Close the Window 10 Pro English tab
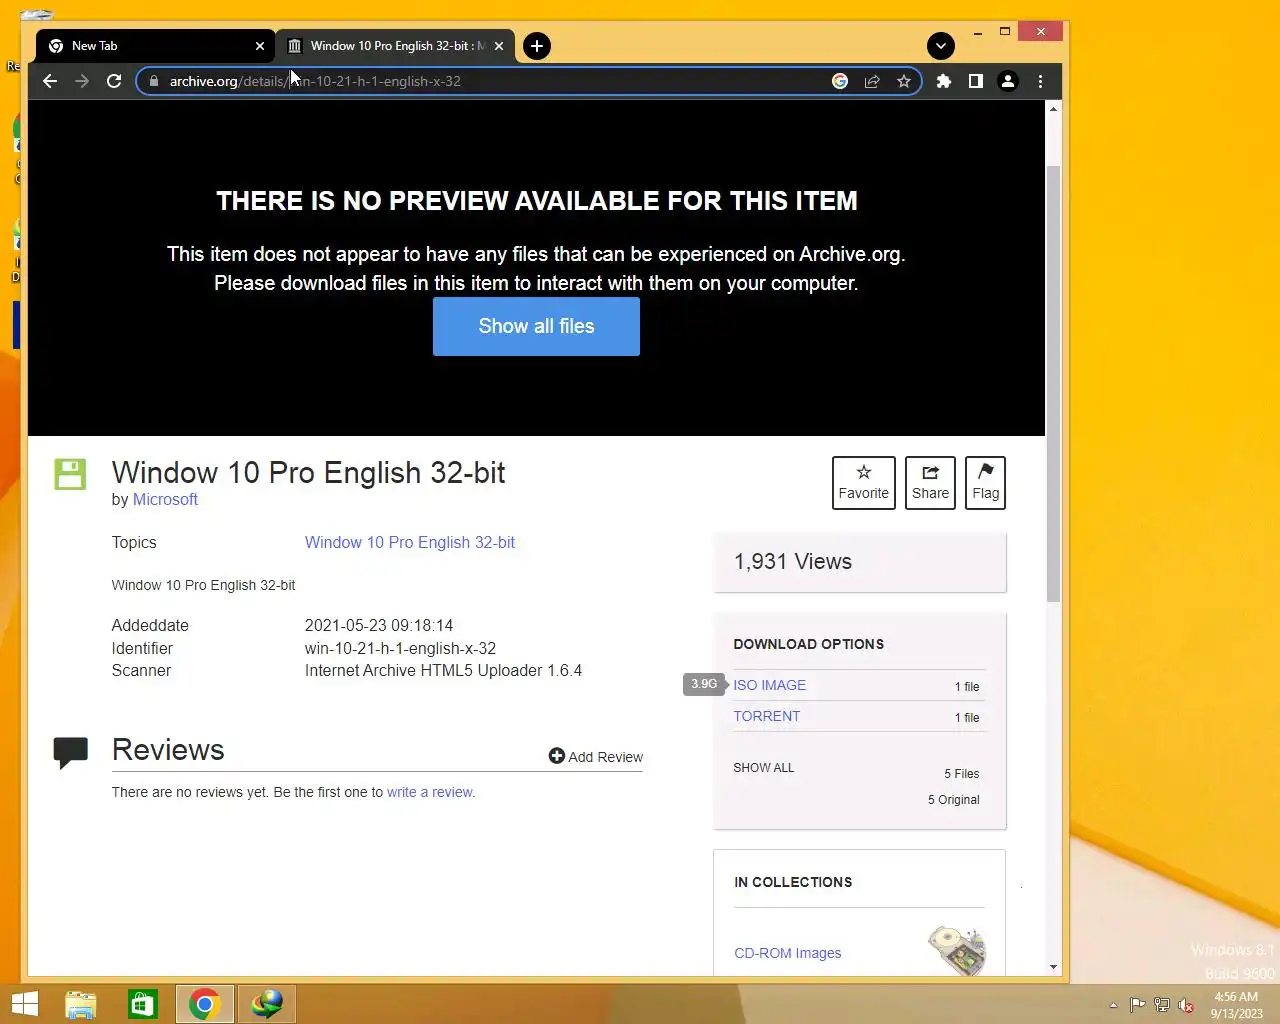1280x1024 pixels. (499, 46)
